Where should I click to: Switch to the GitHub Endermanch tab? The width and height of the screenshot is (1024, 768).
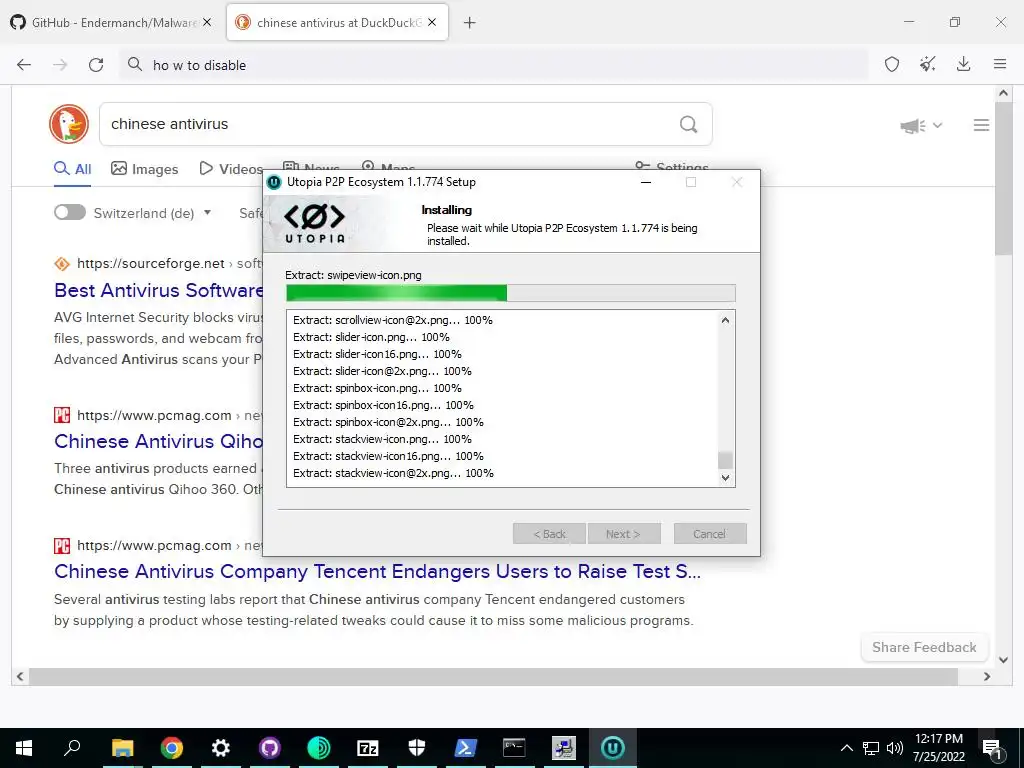111,22
